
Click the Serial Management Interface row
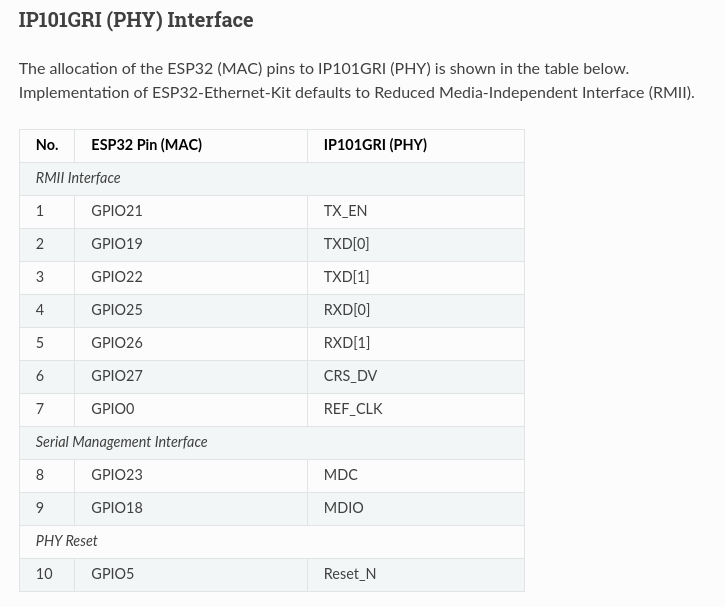click(272, 442)
